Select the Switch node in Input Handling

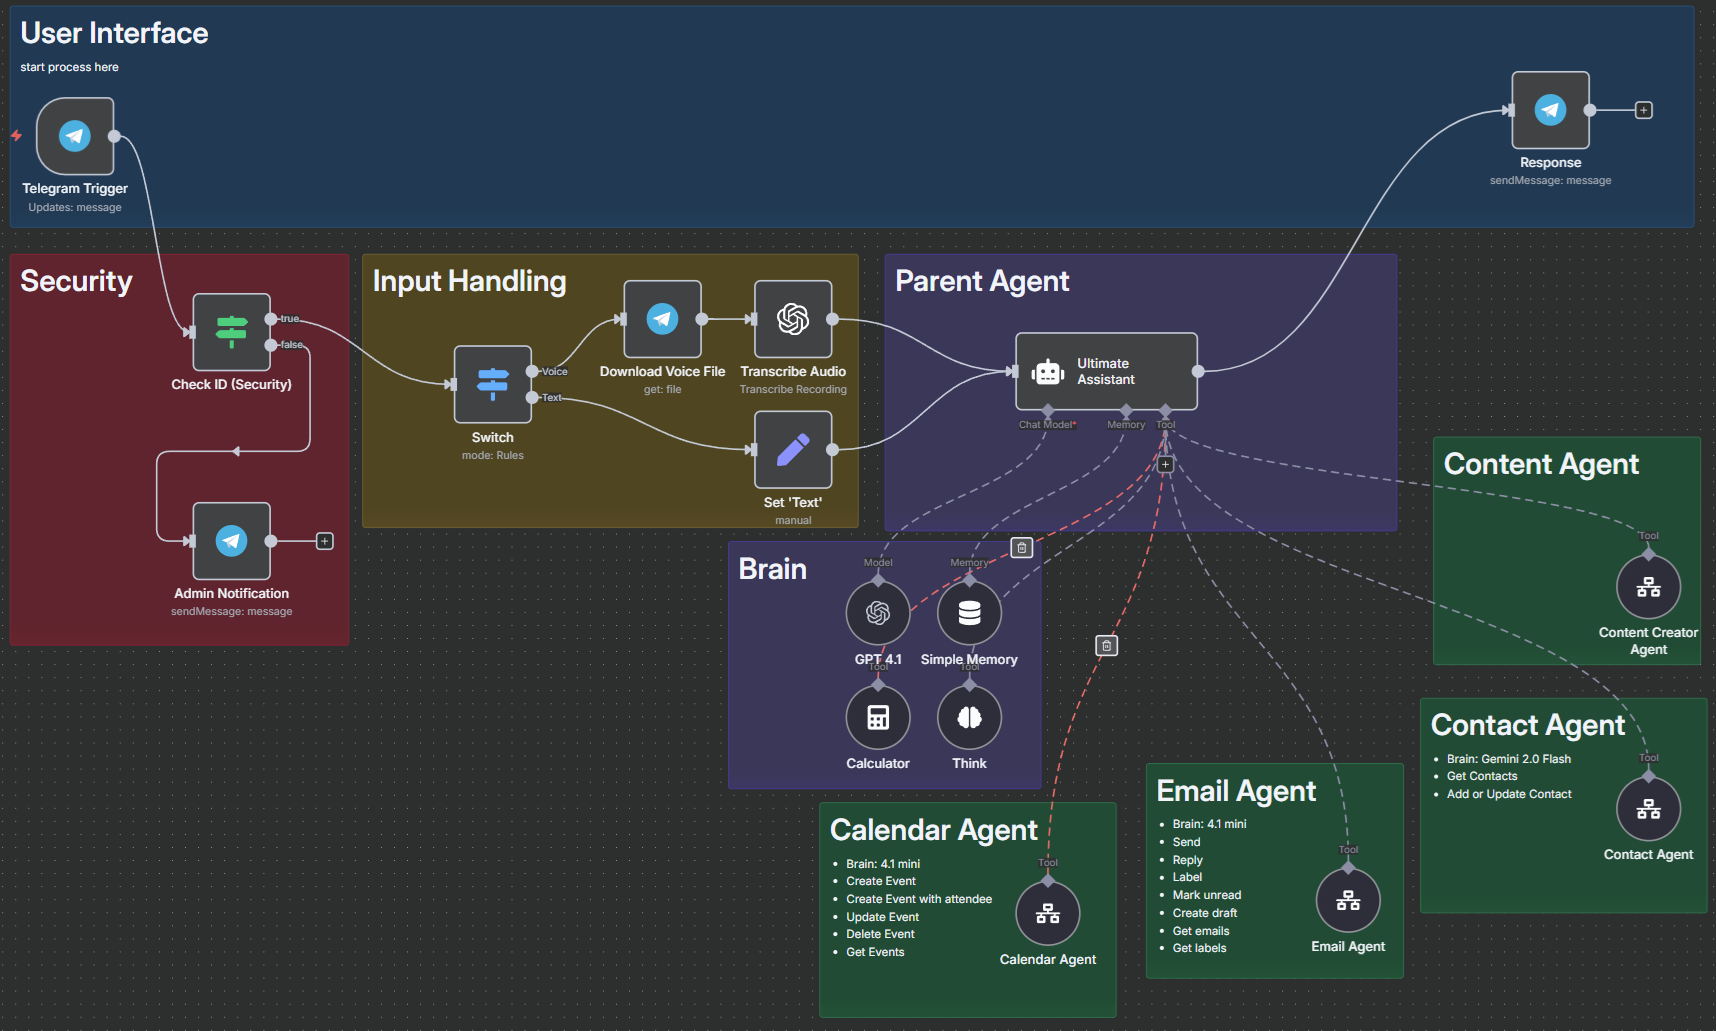pyautogui.click(x=492, y=384)
